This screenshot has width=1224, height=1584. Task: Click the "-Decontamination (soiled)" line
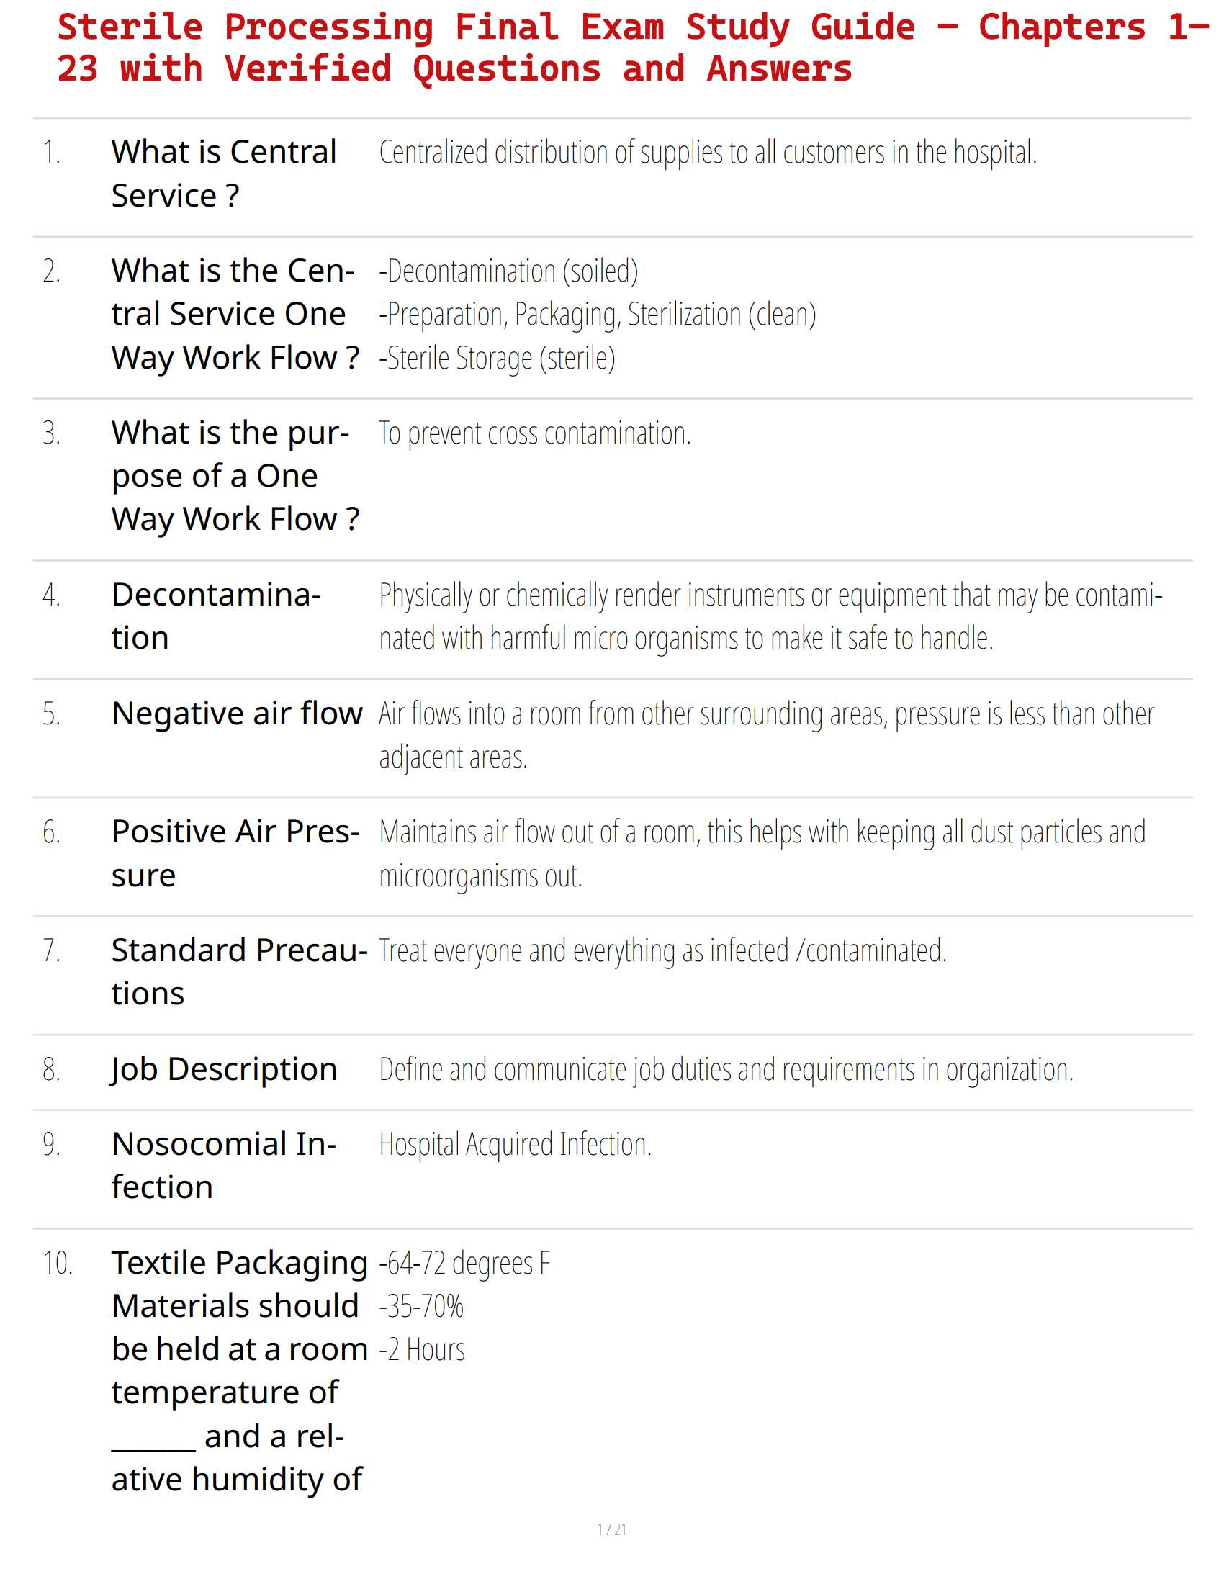[x=508, y=271]
